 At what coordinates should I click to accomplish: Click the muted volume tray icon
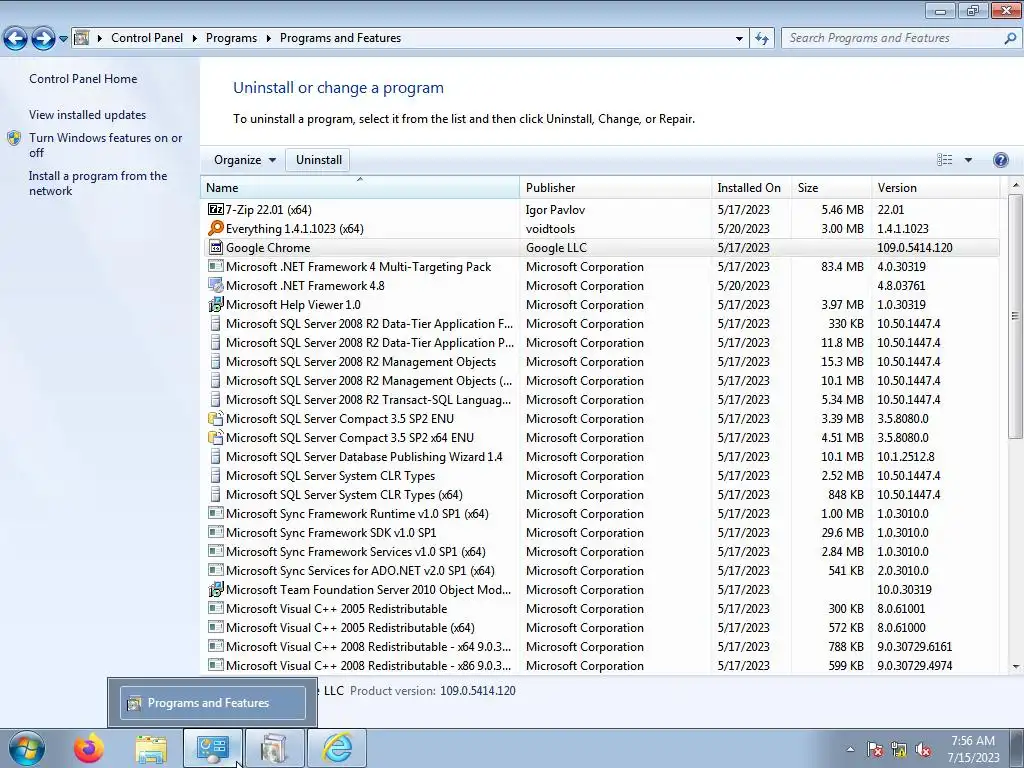[x=923, y=749]
